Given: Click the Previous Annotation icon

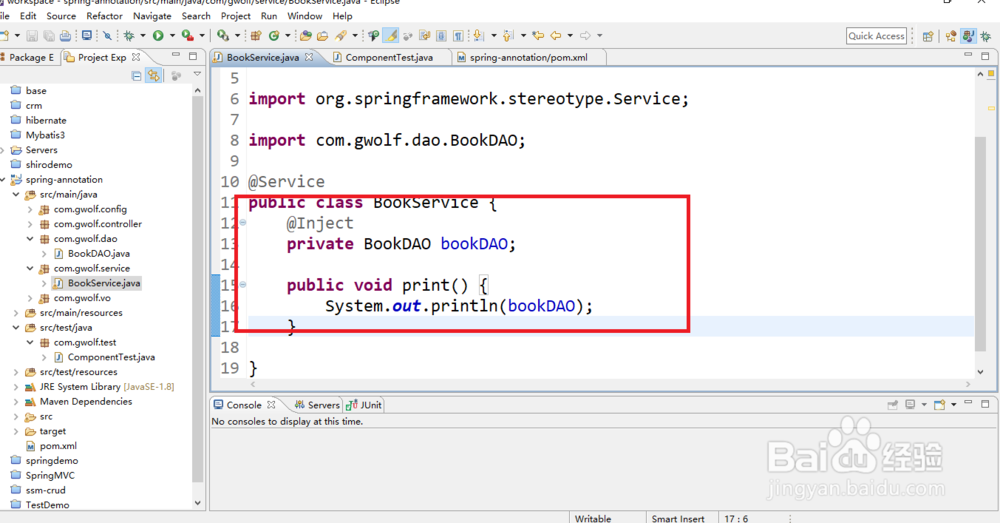Looking at the screenshot, I should tap(508, 36).
